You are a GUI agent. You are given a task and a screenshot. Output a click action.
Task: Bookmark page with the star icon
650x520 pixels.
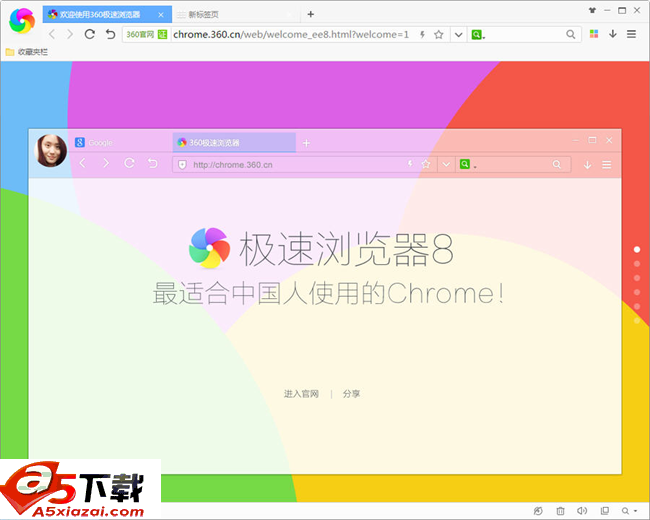(439, 34)
